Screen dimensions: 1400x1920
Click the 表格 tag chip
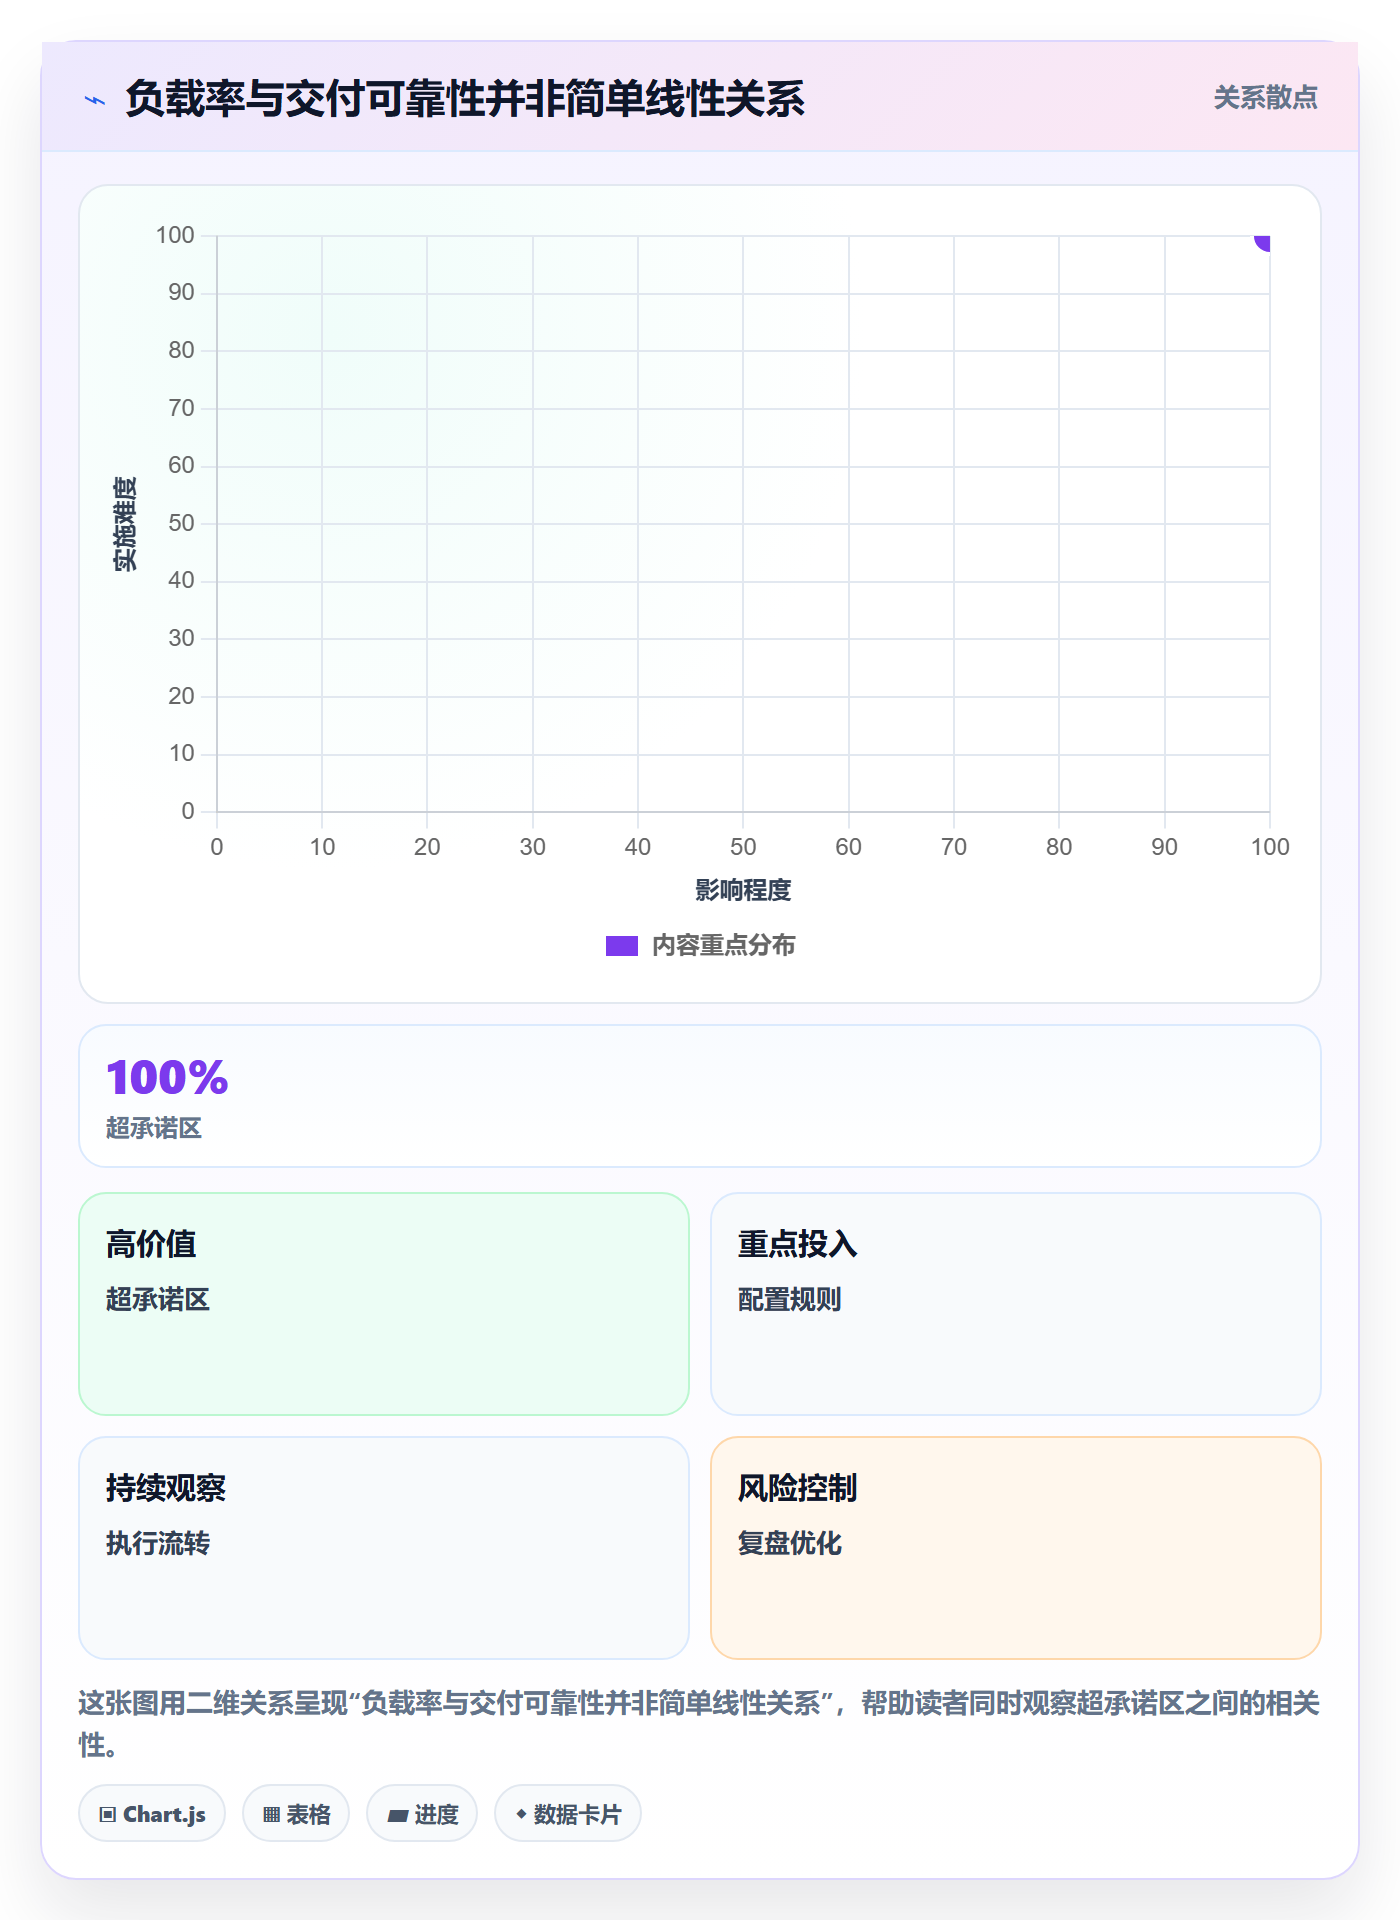[296, 1813]
